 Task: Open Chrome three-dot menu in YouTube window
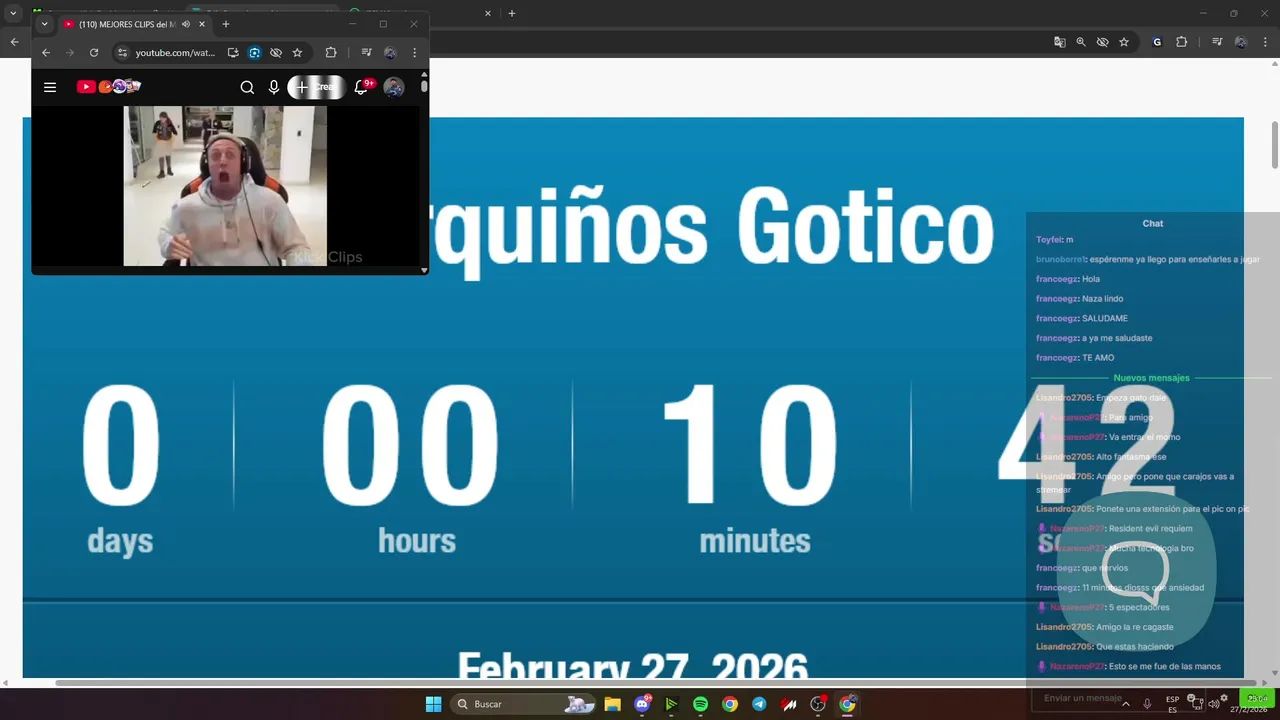tap(414, 52)
